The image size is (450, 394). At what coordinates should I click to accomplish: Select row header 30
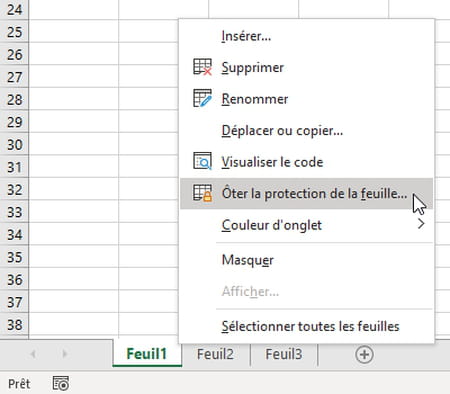[x=14, y=145]
